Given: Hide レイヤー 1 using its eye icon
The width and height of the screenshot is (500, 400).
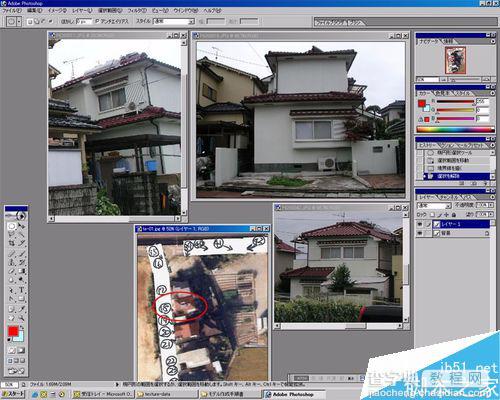Looking at the screenshot, I should (420, 224).
